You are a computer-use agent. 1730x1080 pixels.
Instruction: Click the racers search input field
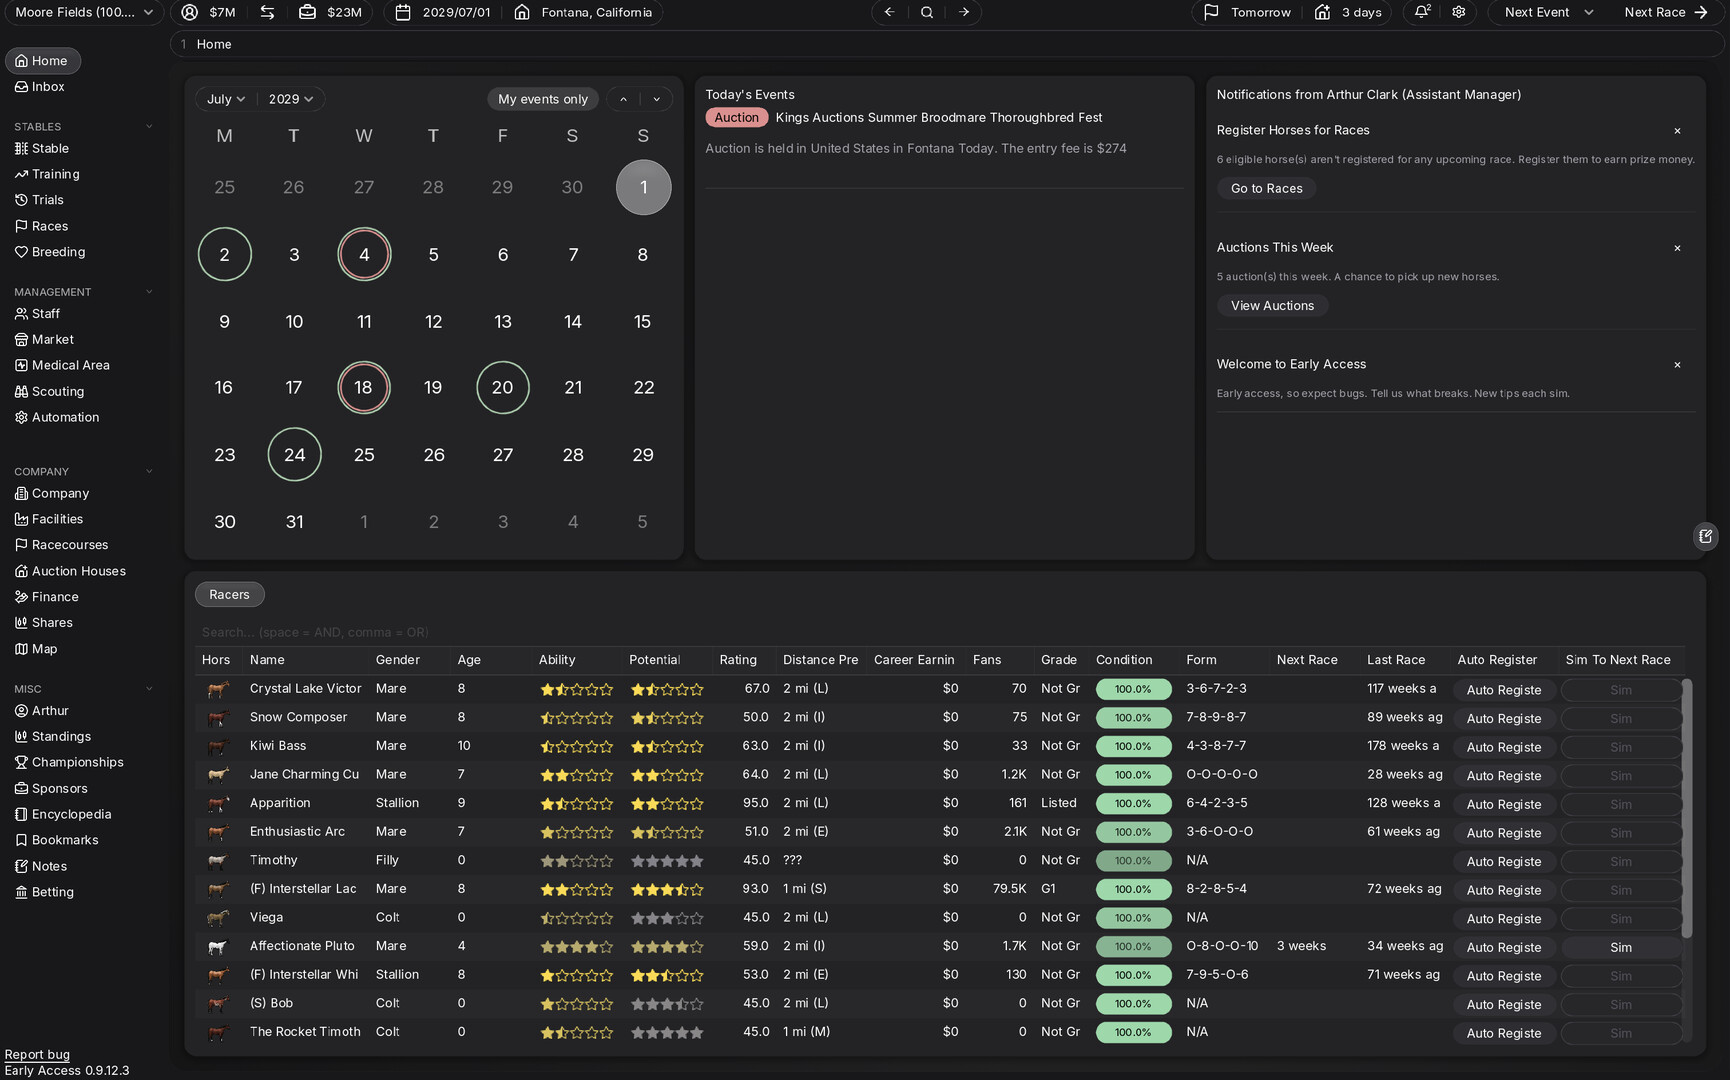click(938, 632)
